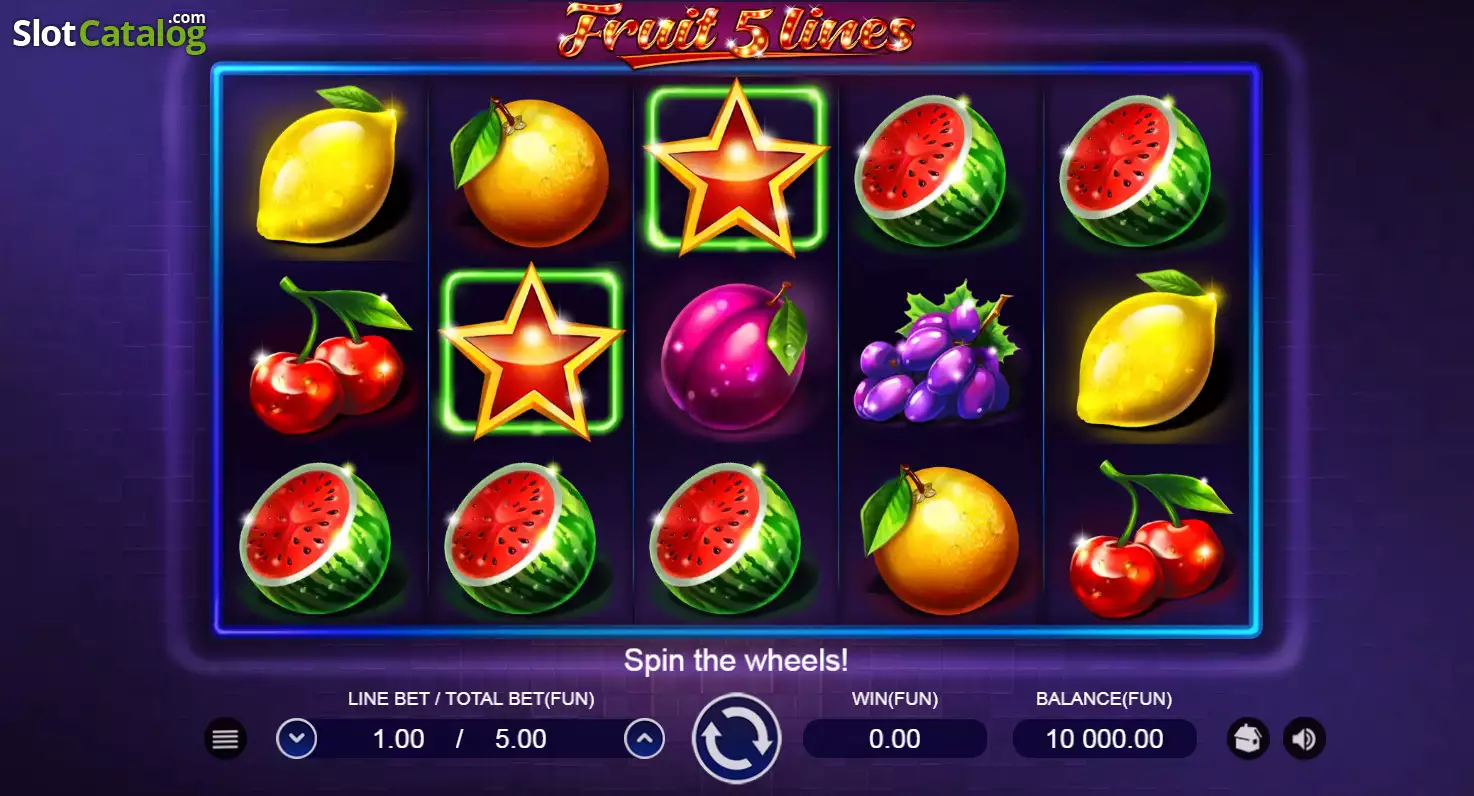The height and width of the screenshot is (796, 1474).
Task: Click the SlotCatalog.com logo
Action: click(110, 33)
